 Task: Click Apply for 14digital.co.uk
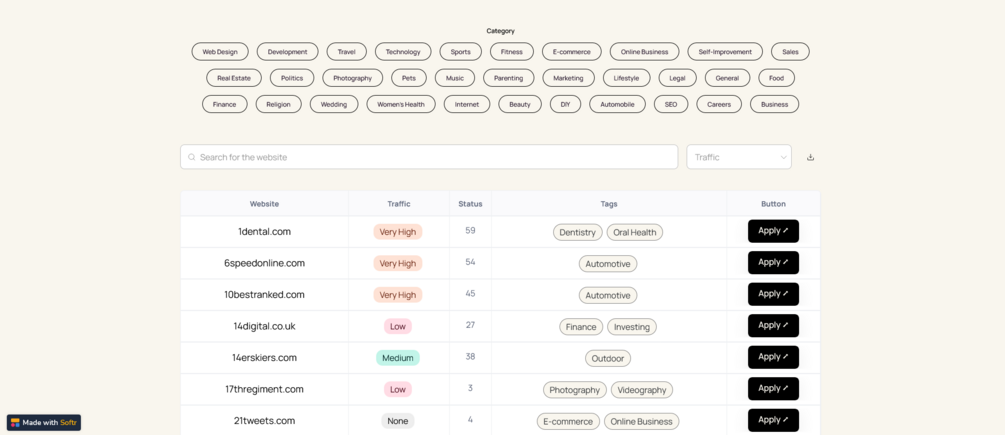point(773,326)
